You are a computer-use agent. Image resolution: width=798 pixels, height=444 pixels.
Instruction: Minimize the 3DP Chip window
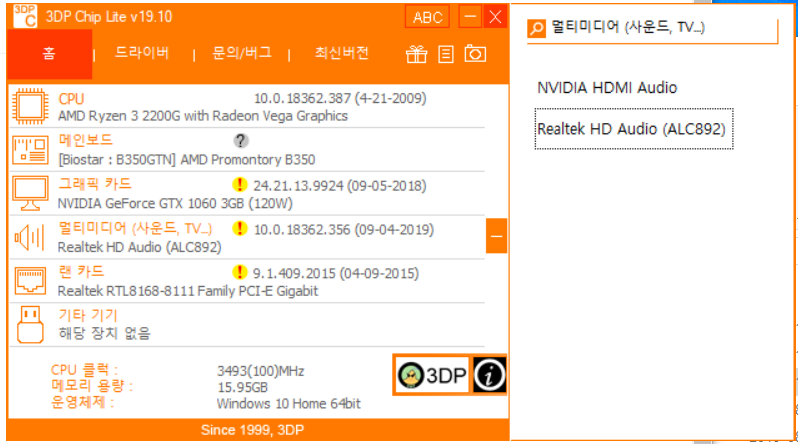(x=470, y=17)
